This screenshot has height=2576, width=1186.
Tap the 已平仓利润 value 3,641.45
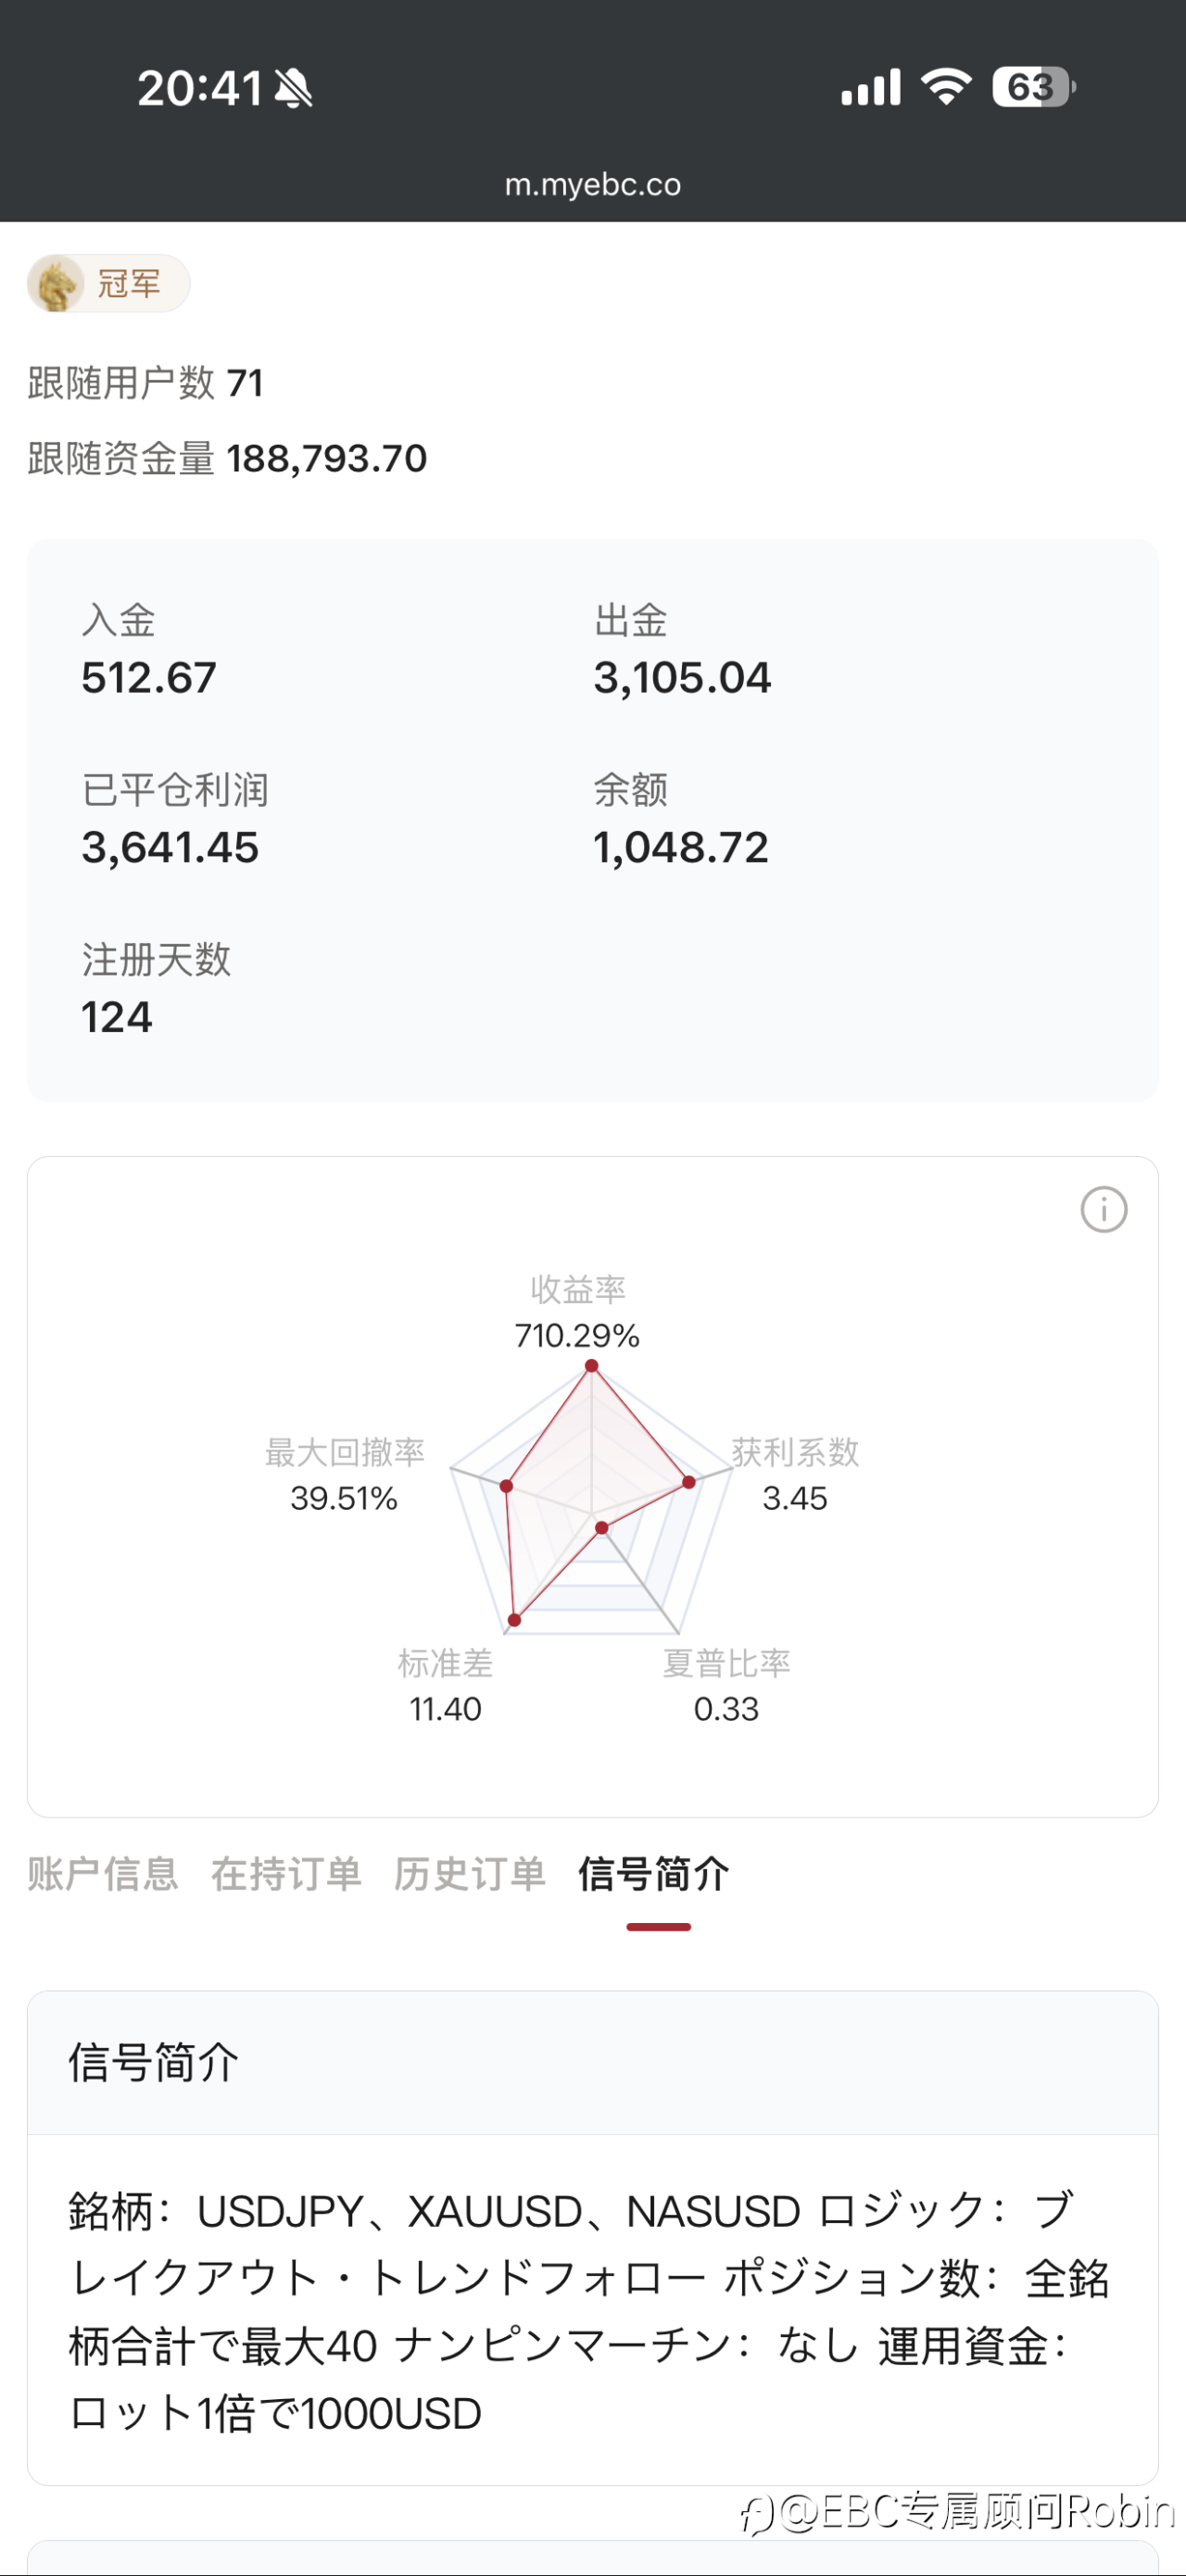[170, 848]
